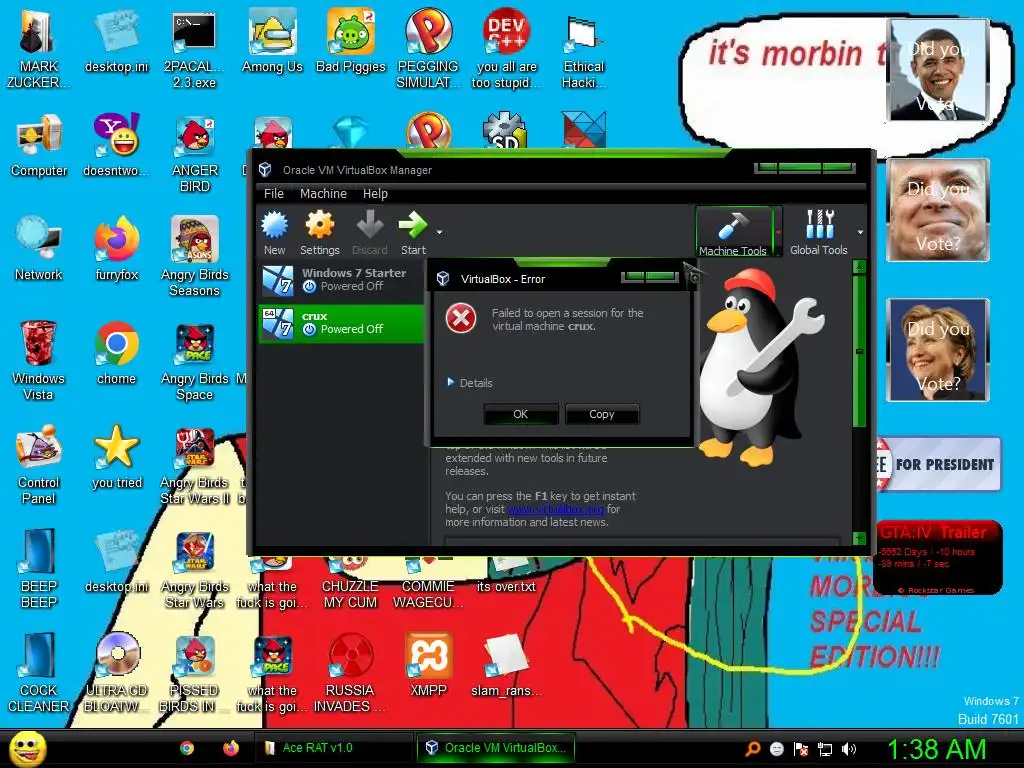Open Firefox from taskbar quick launch

(231, 748)
